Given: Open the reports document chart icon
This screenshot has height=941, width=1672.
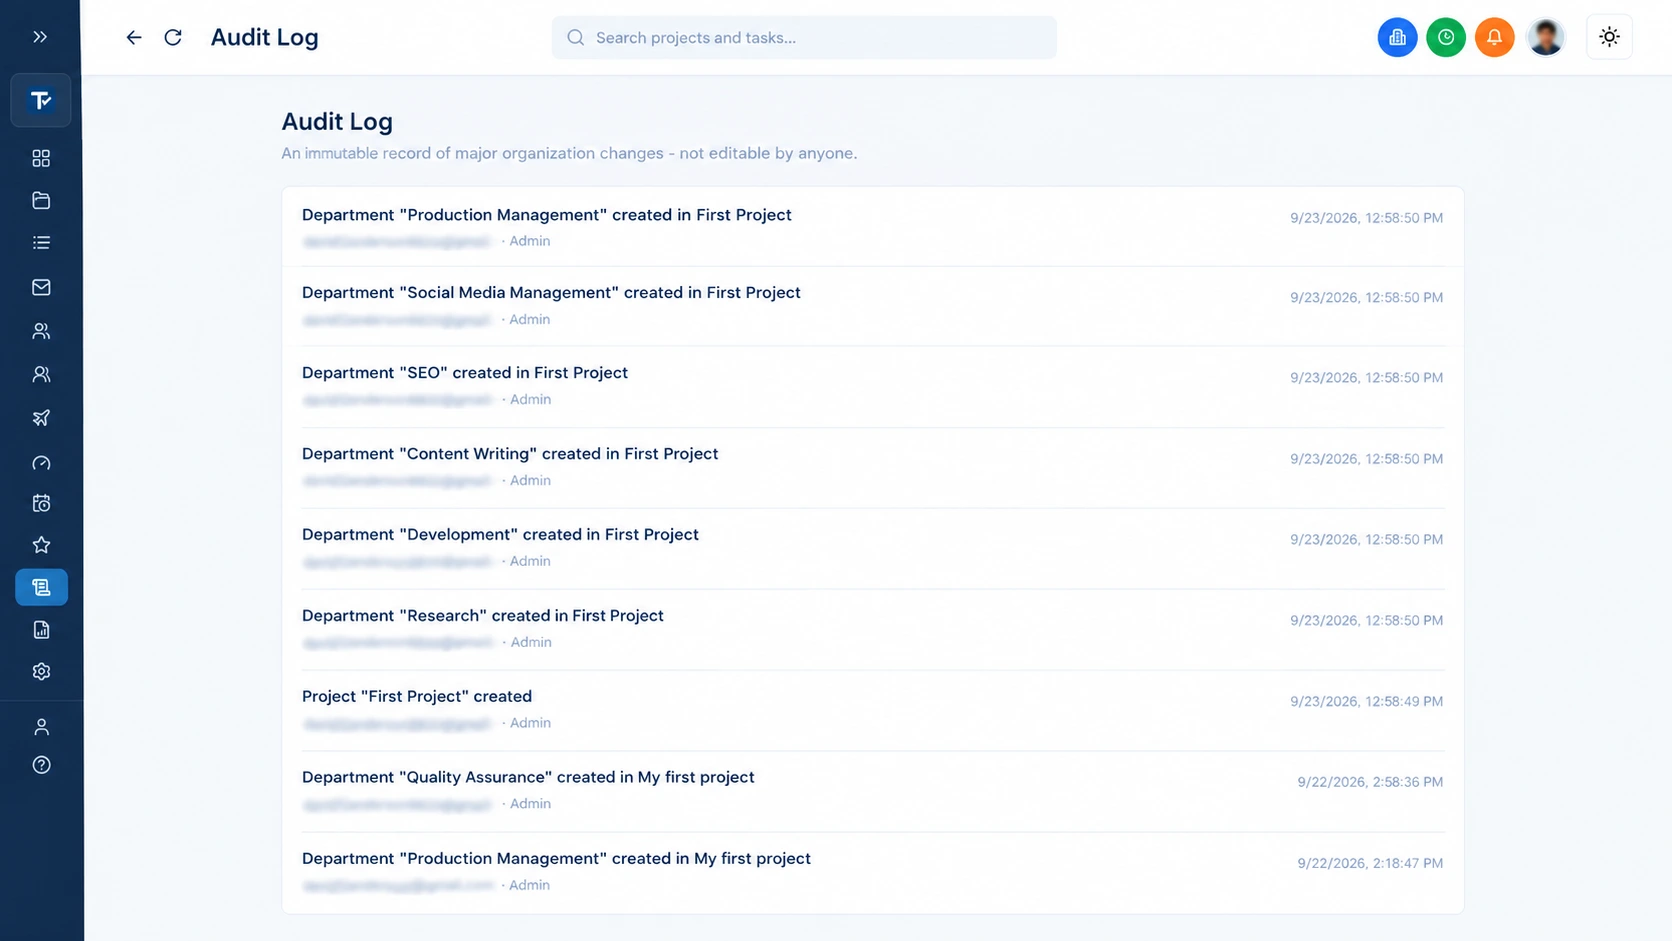Looking at the screenshot, I should pyautogui.click(x=41, y=630).
